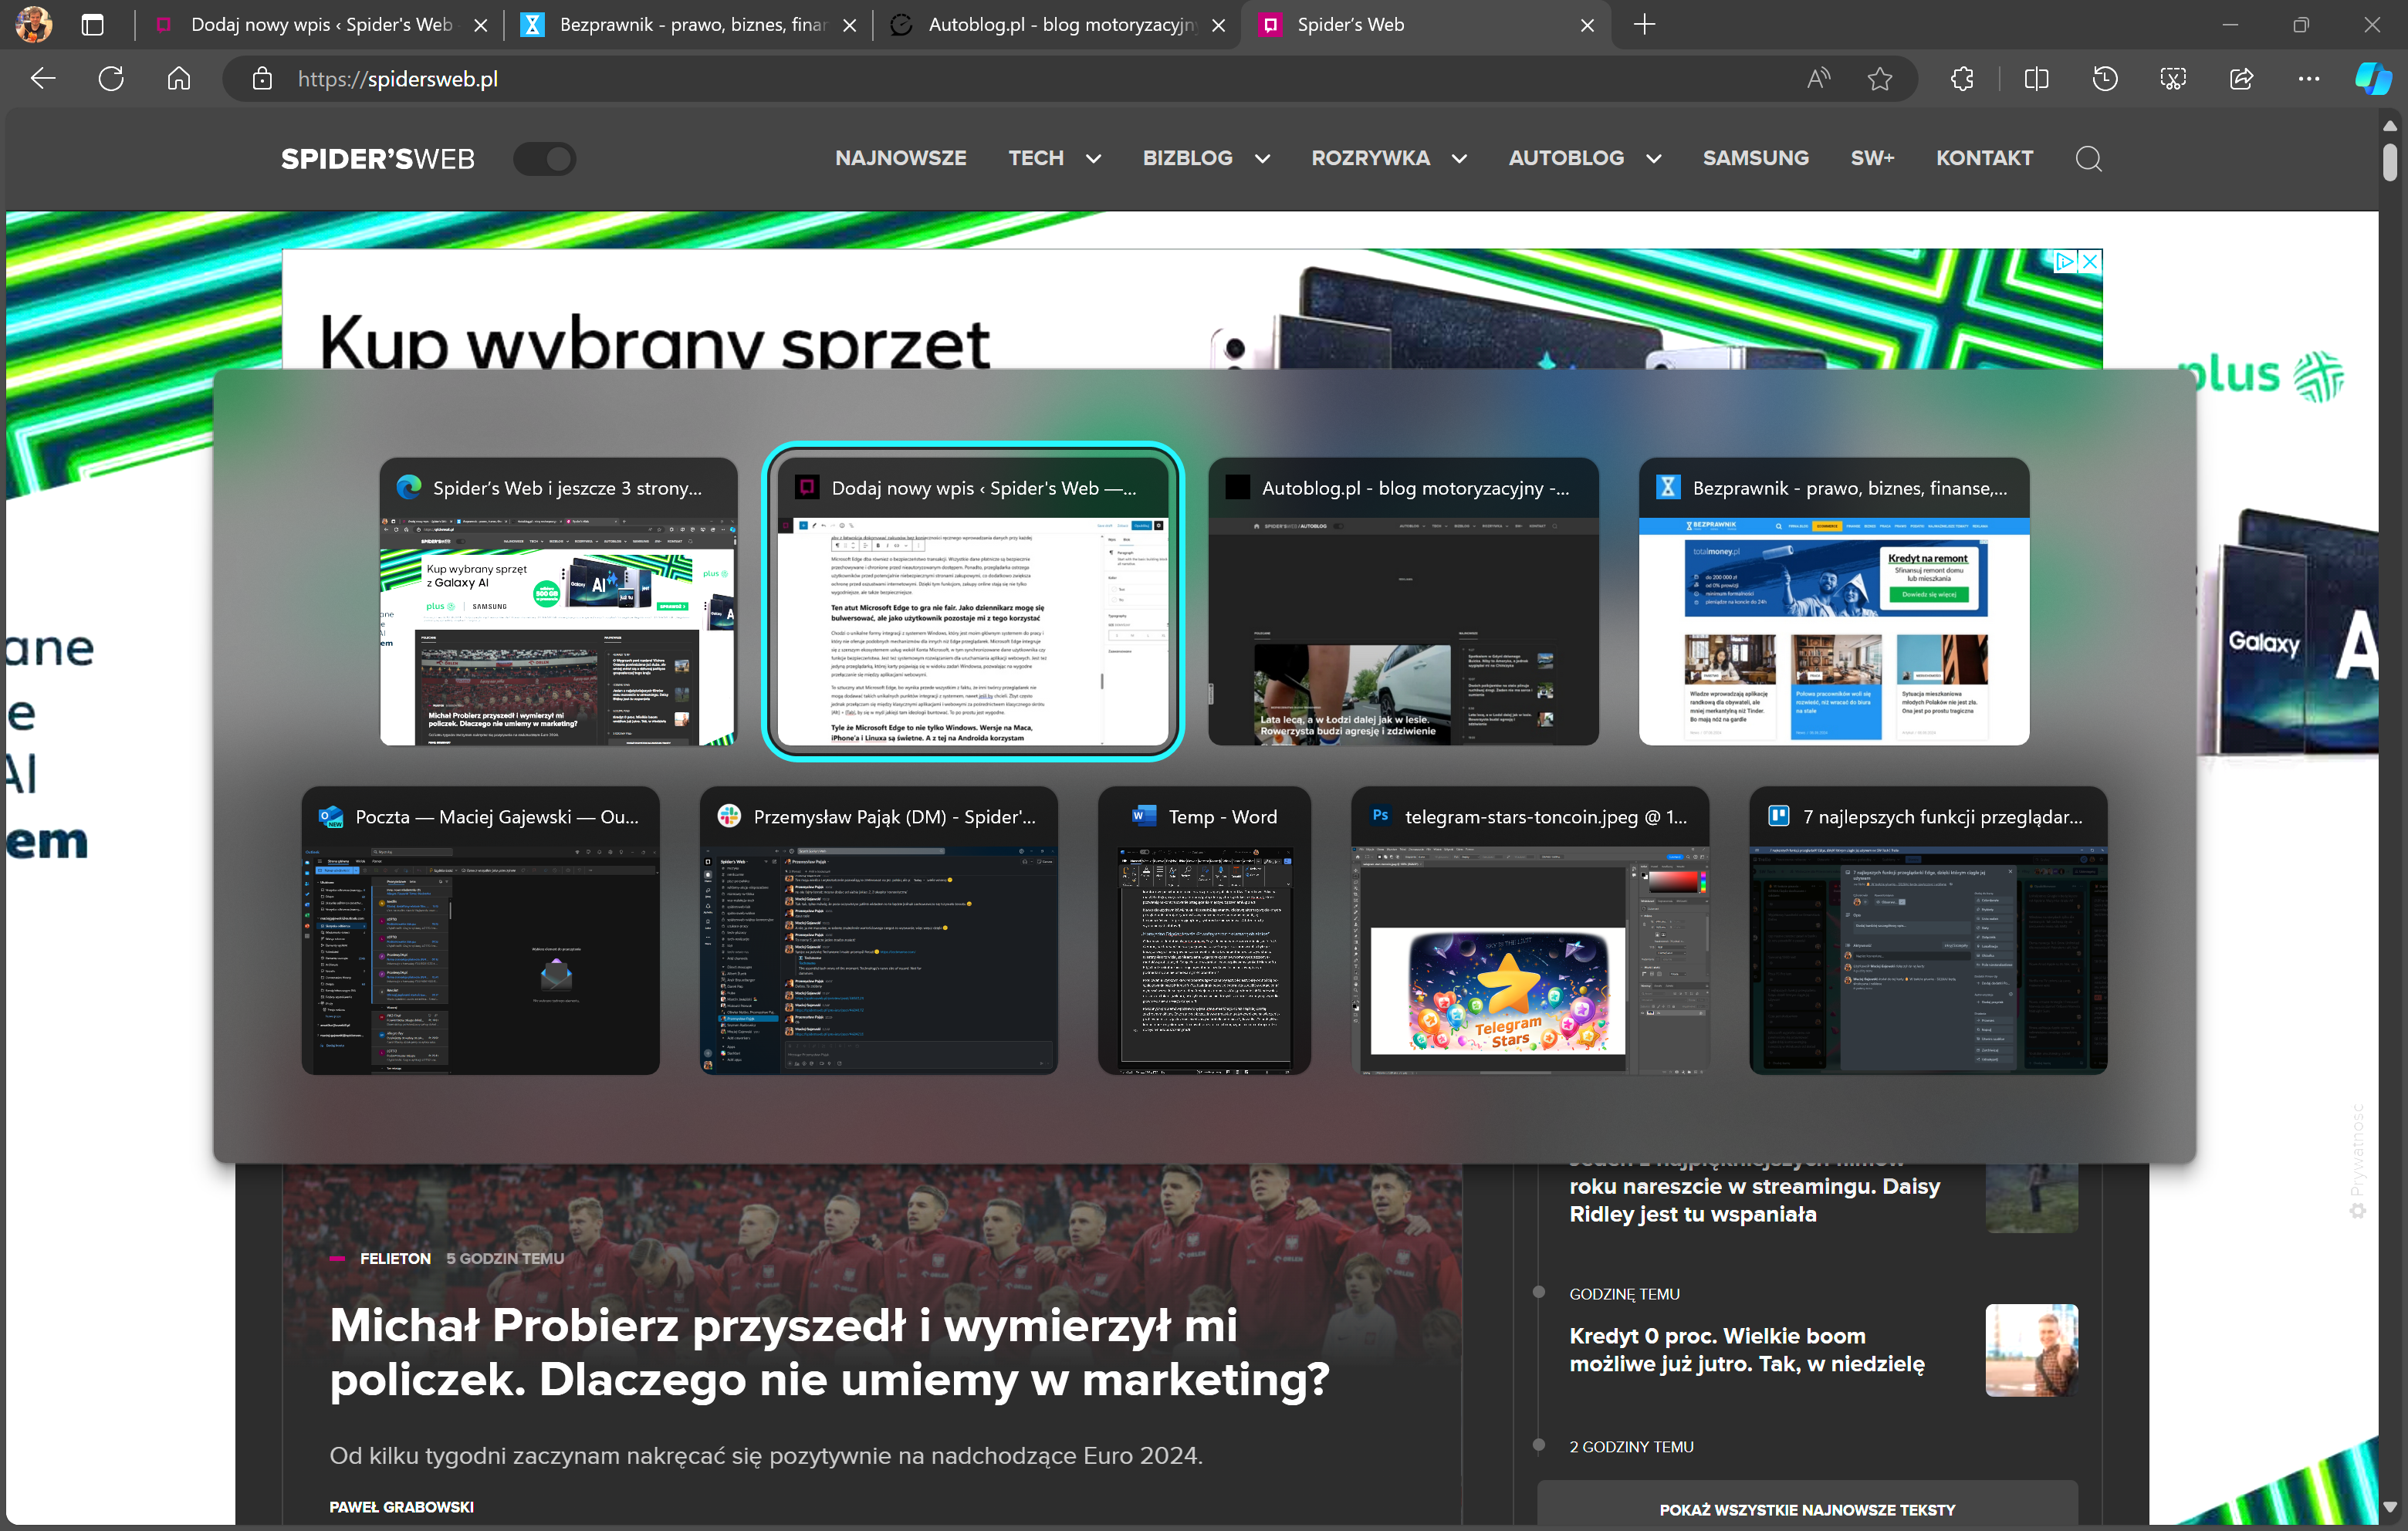Go back with the back arrow
This screenshot has width=2408, height=1531.
(43, 79)
